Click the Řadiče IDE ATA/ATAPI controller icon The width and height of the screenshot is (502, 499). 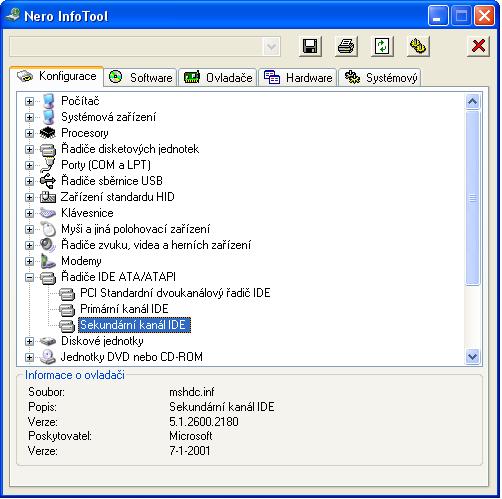[48, 277]
